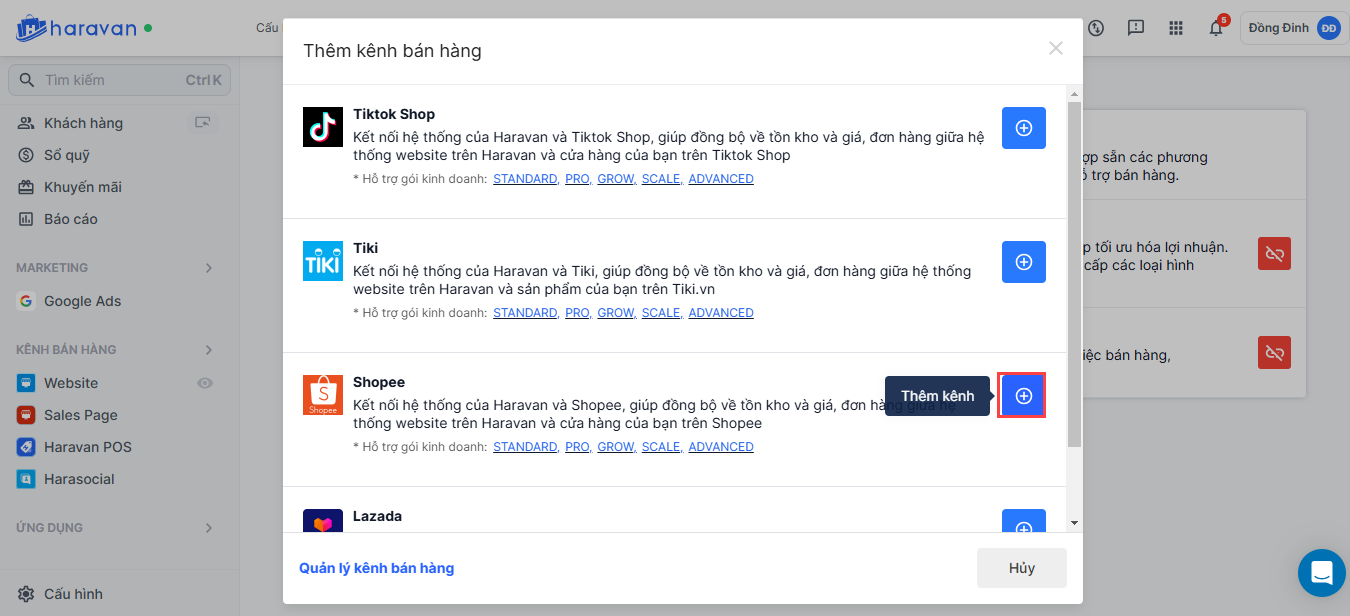The height and width of the screenshot is (616, 1350).
Task: Expand the Ứng dụng section chevron
Action: point(209,528)
